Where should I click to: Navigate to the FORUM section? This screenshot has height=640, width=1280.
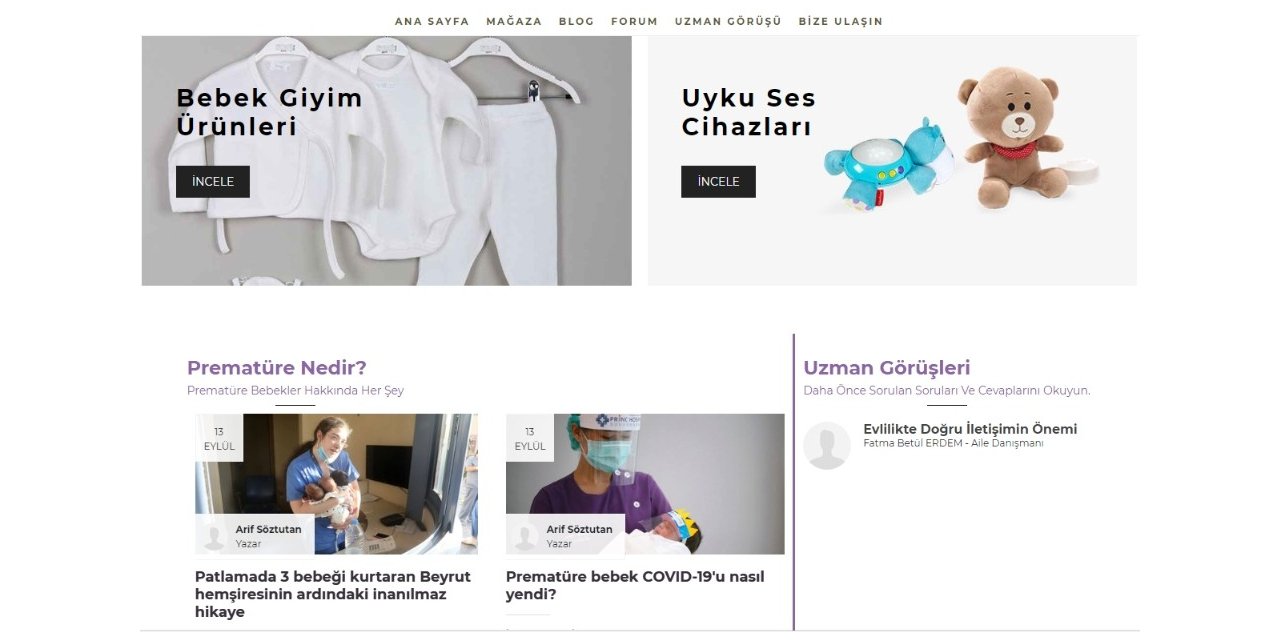coord(634,21)
